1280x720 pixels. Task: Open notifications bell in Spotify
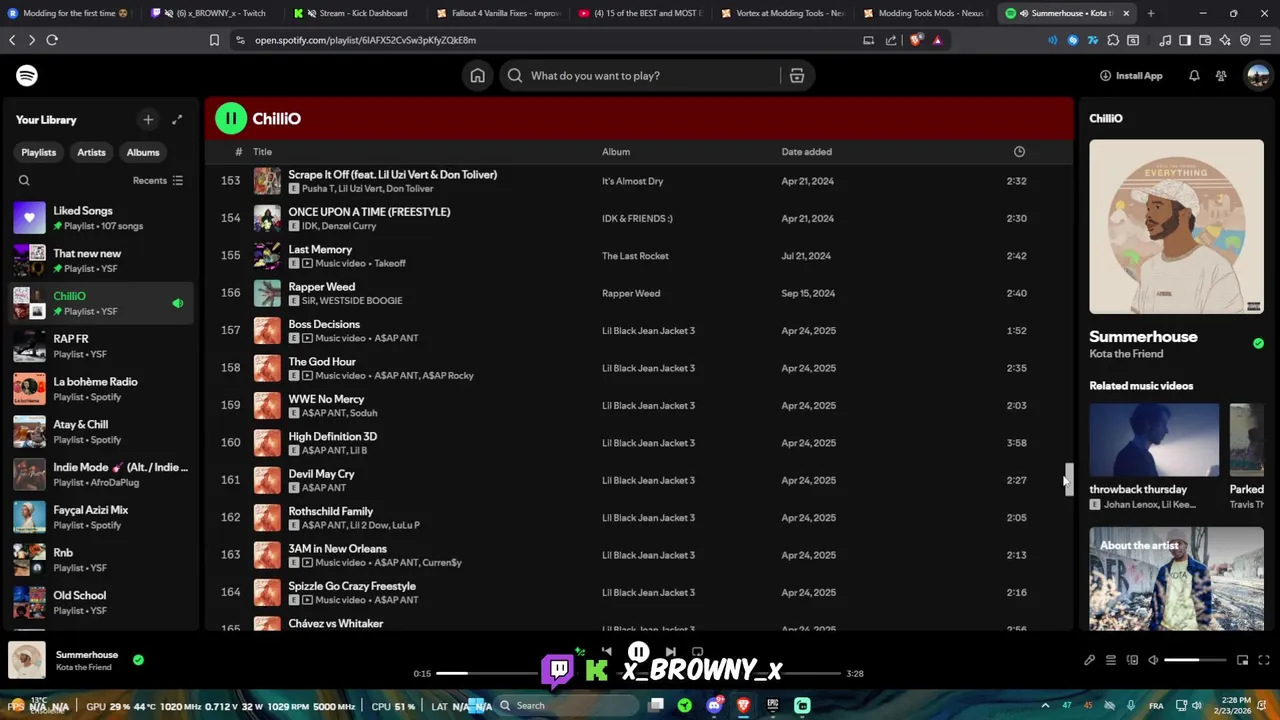coord(1194,75)
